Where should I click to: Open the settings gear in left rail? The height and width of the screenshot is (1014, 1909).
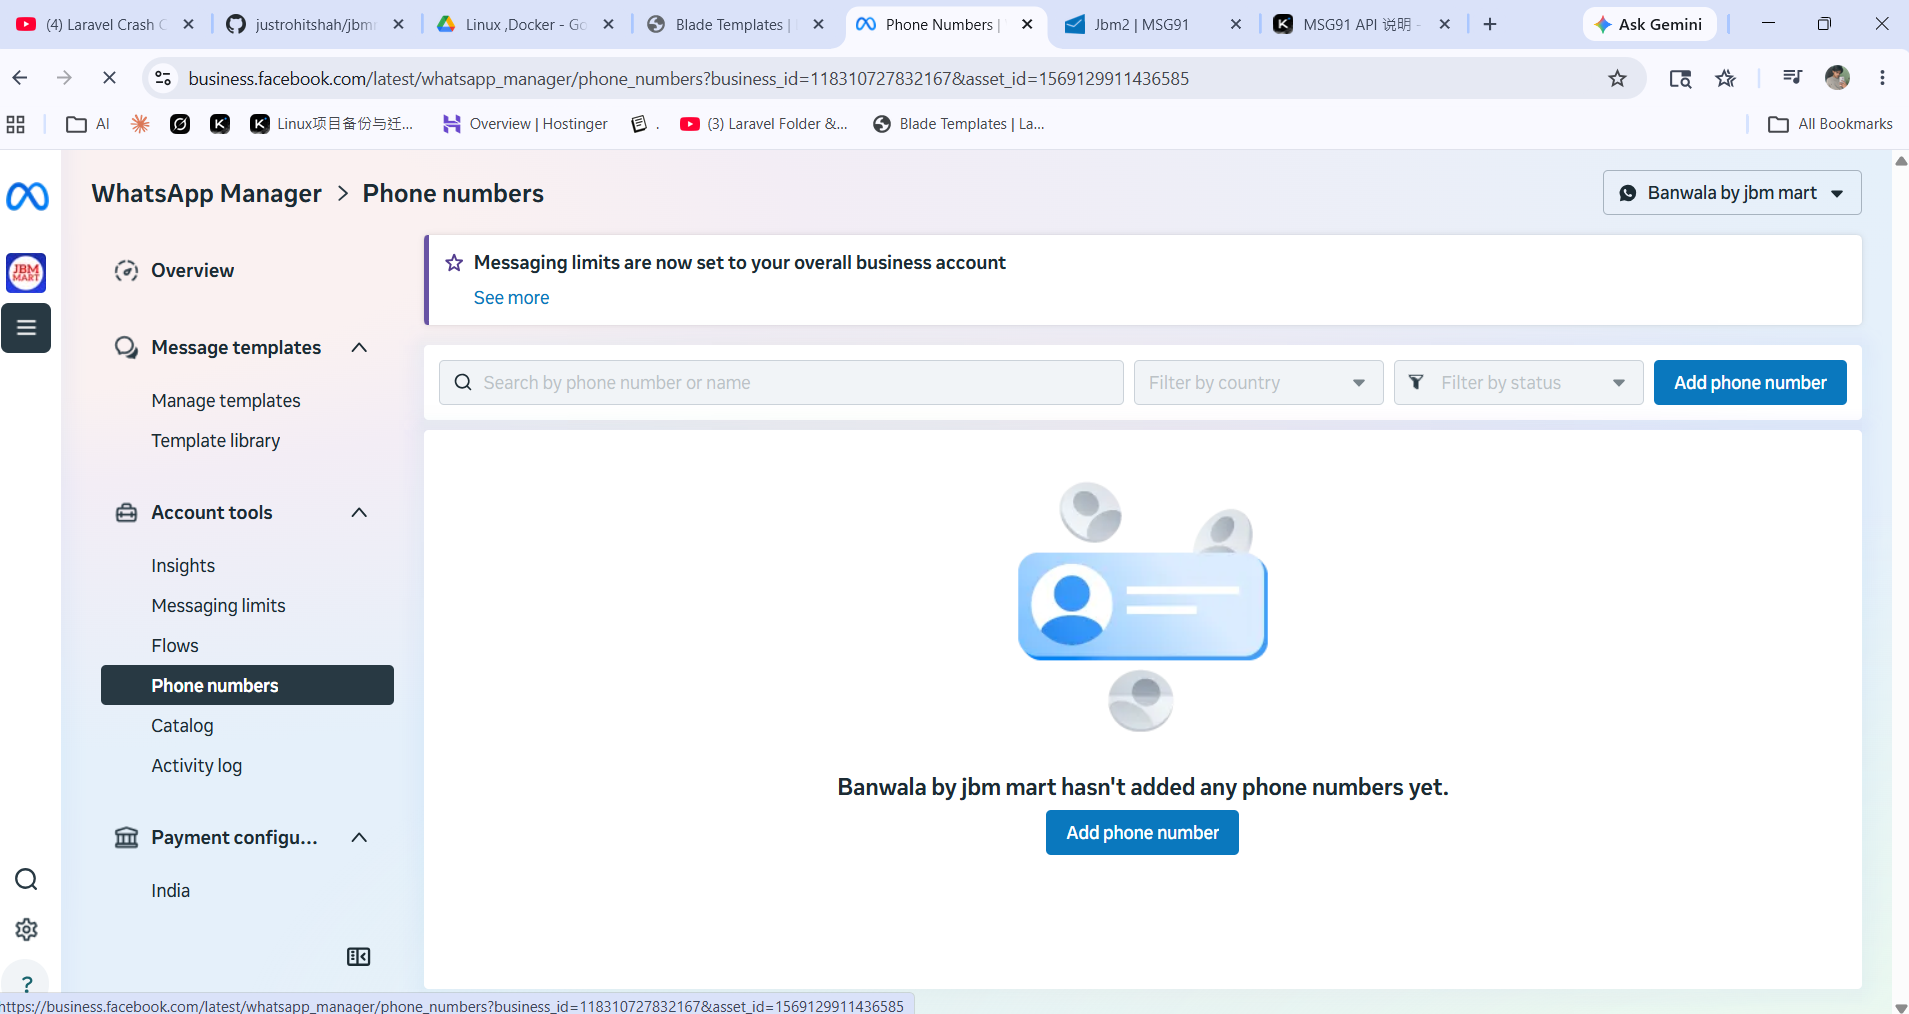click(x=26, y=930)
